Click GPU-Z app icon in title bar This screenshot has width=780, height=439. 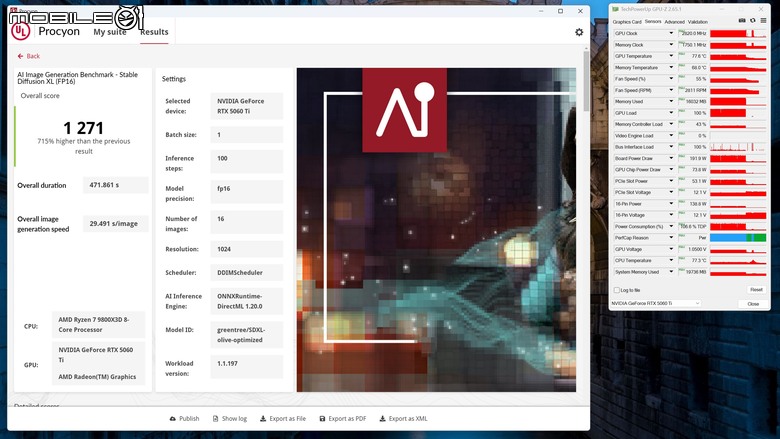[615, 9]
